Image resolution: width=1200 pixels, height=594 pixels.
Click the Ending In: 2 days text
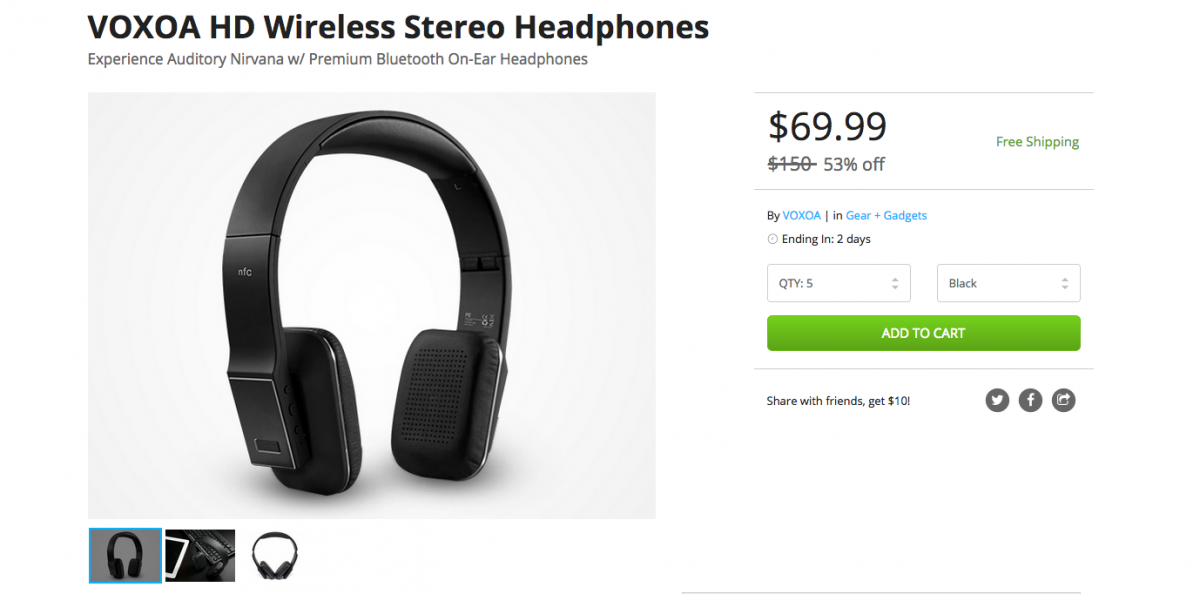pyautogui.click(x=826, y=239)
